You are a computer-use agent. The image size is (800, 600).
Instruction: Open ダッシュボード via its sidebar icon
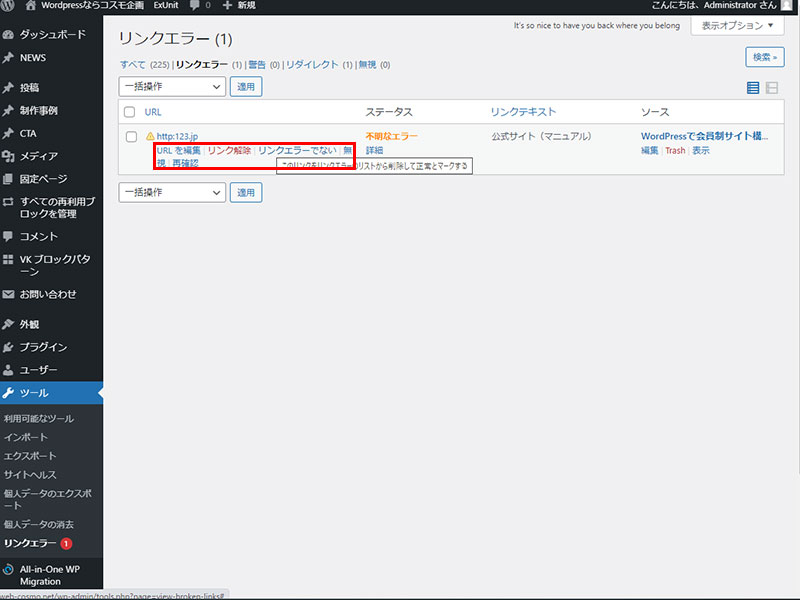pyautogui.click(x=10, y=33)
